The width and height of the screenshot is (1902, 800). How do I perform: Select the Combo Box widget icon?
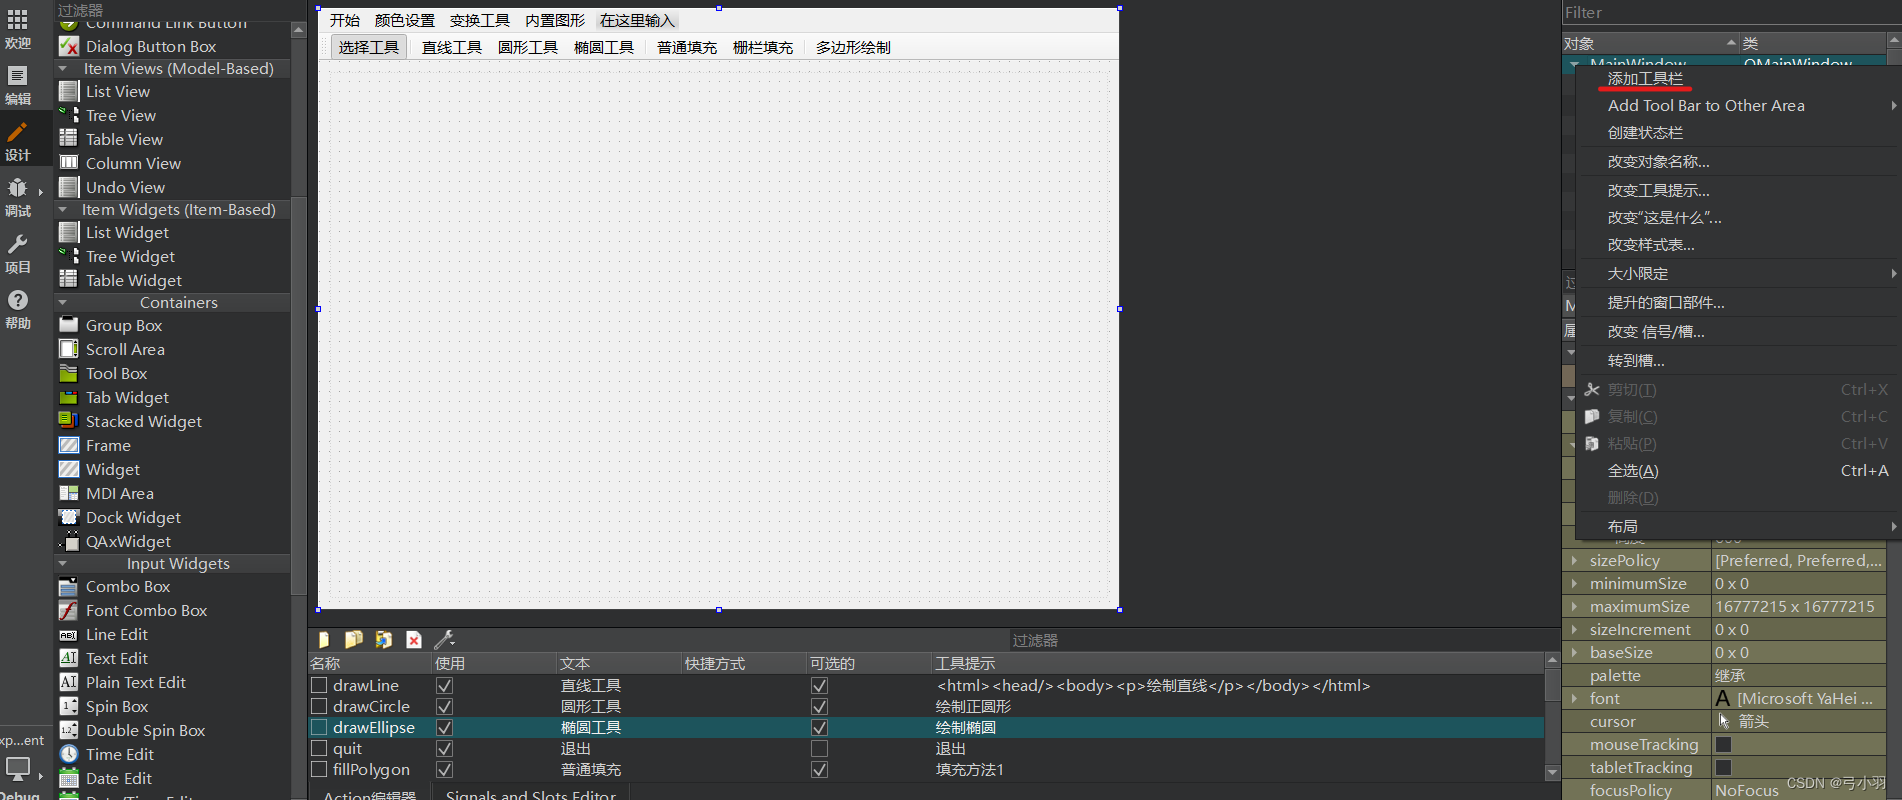[x=69, y=586]
